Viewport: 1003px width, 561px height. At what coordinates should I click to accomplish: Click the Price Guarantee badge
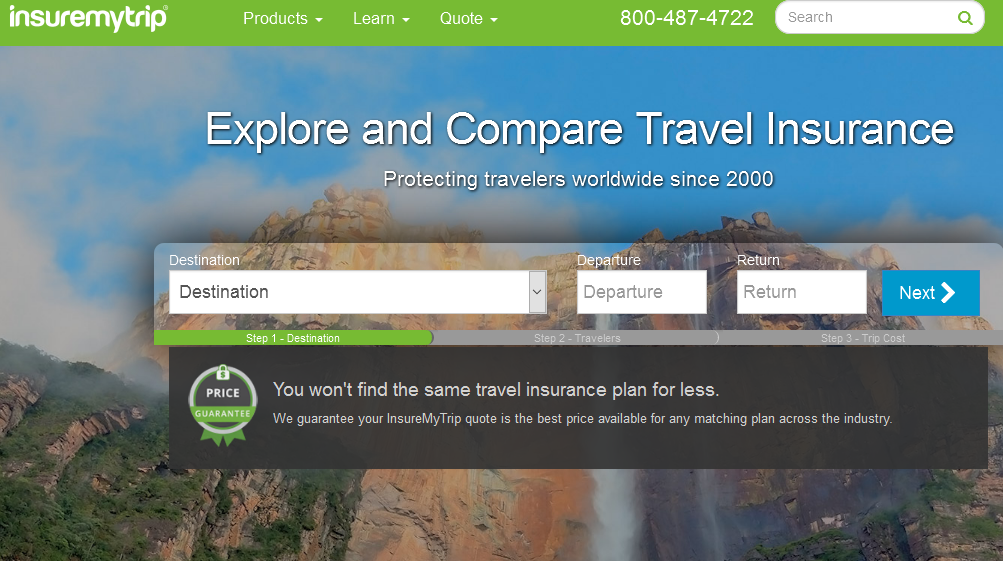point(223,405)
